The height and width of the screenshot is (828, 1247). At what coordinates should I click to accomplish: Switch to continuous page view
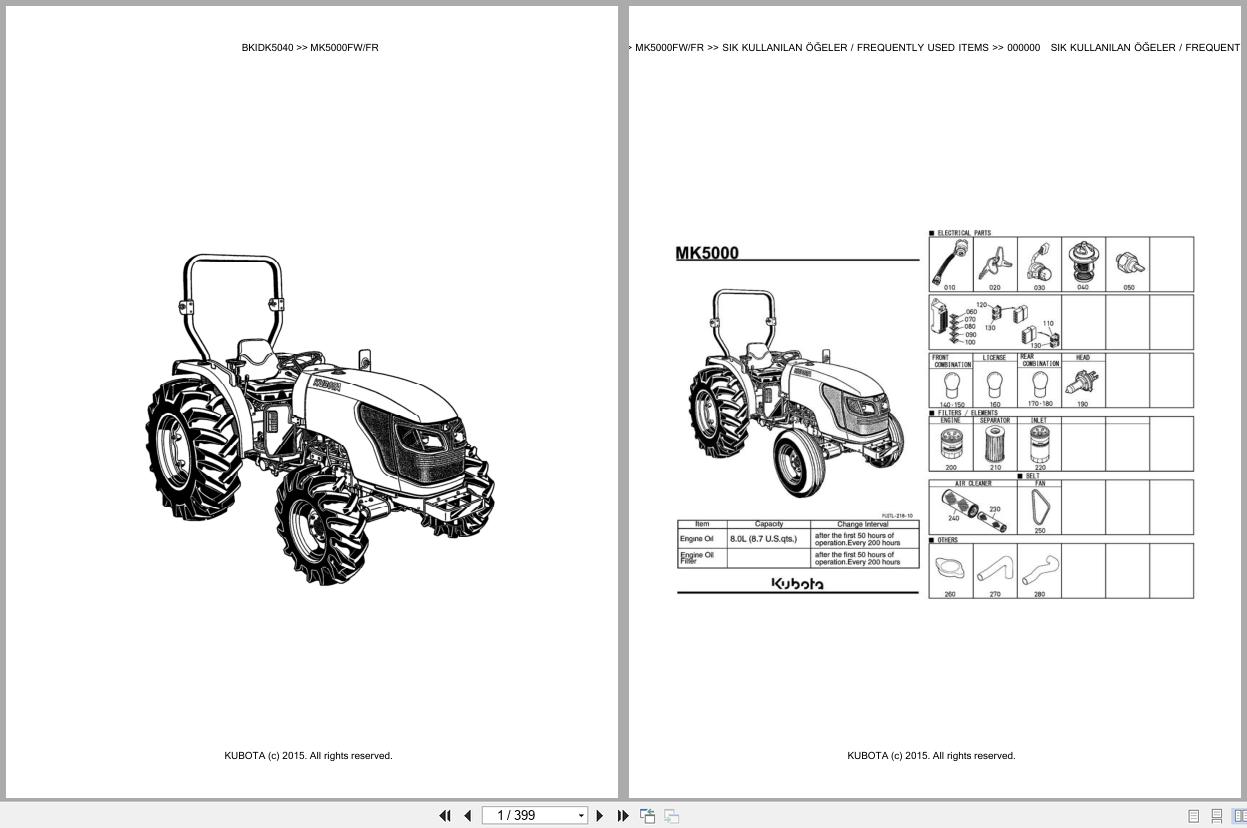point(1217,816)
